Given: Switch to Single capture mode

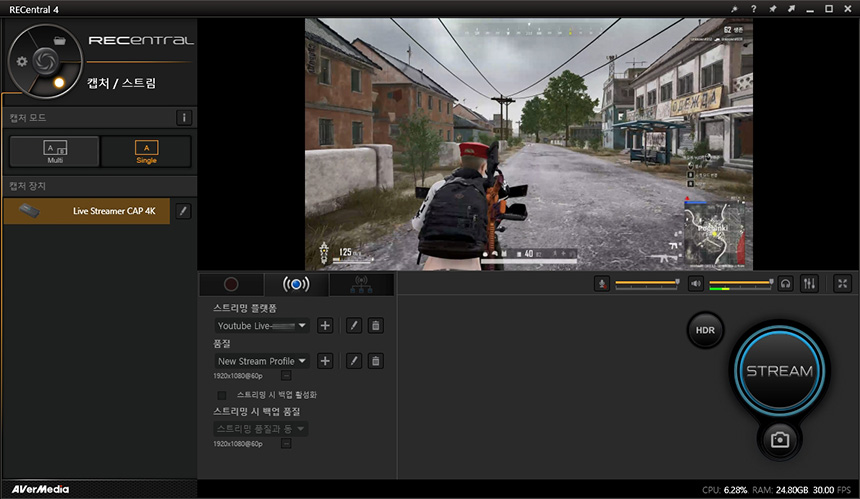Looking at the screenshot, I should pos(146,151).
